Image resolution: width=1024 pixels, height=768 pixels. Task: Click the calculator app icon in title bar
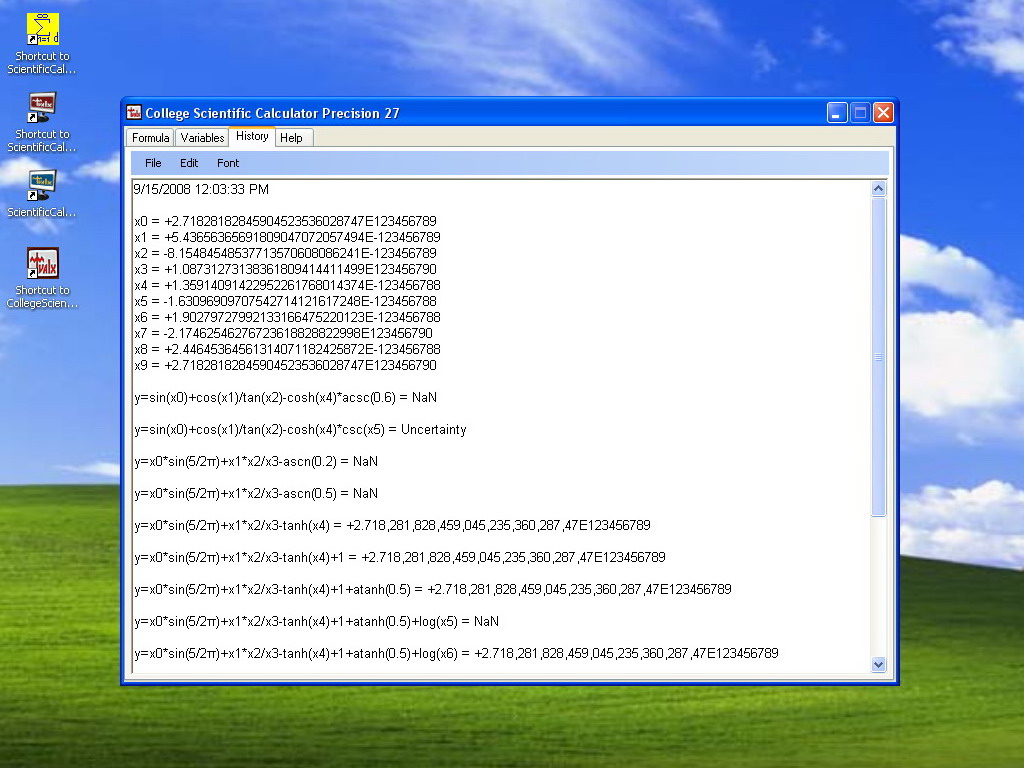point(134,112)
